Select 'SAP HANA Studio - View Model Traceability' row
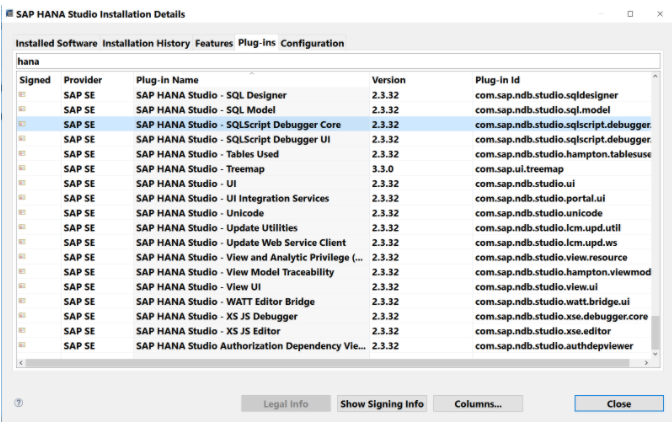Image resolution: width=672 pixels, height=426 pixels. coord(334,272)
